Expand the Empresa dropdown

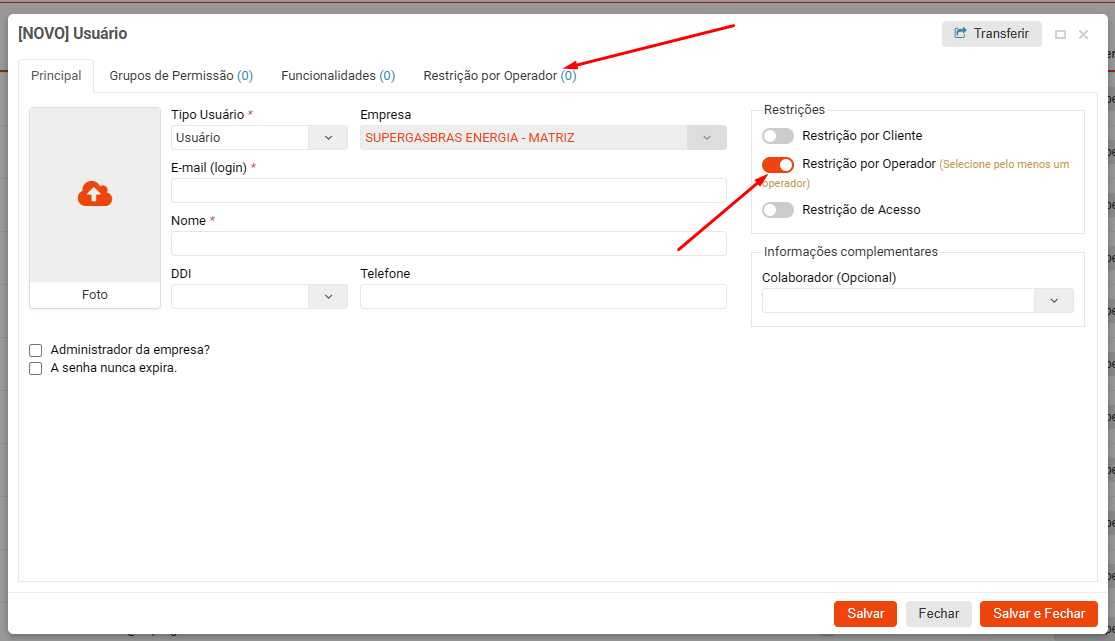tap(707, 138)
